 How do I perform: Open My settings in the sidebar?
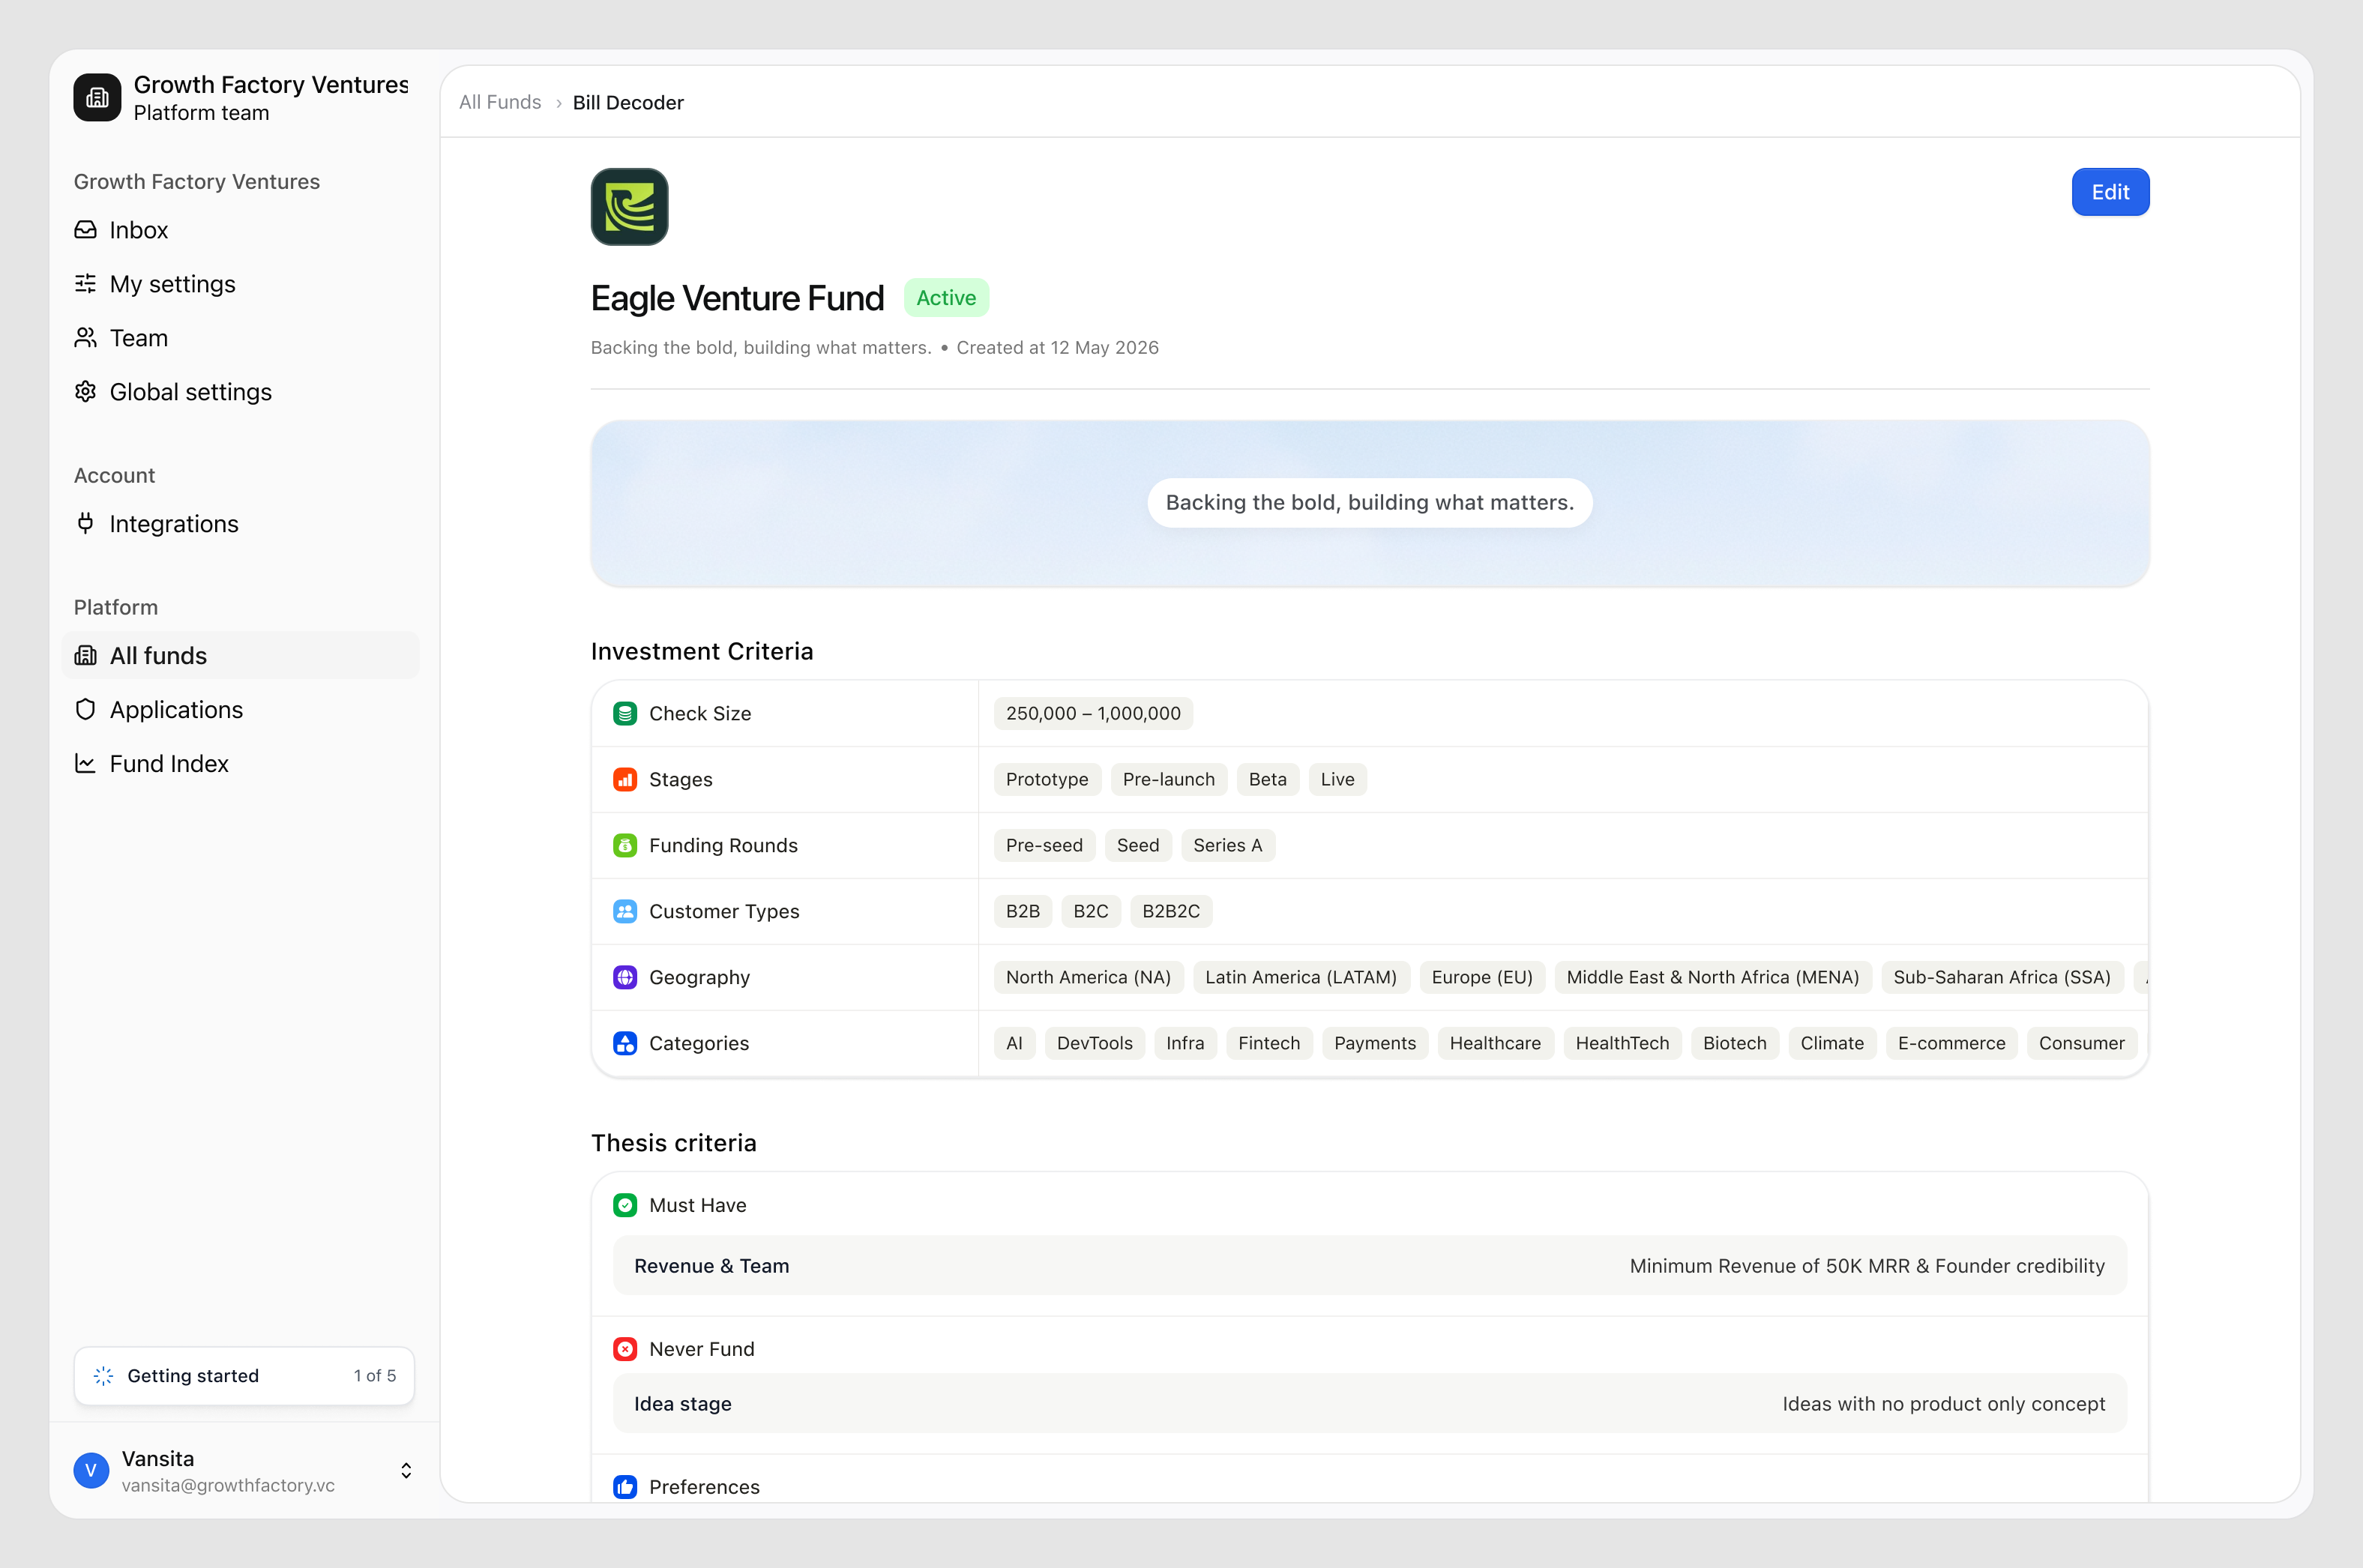pyautogui.click(x=240, y=284)
